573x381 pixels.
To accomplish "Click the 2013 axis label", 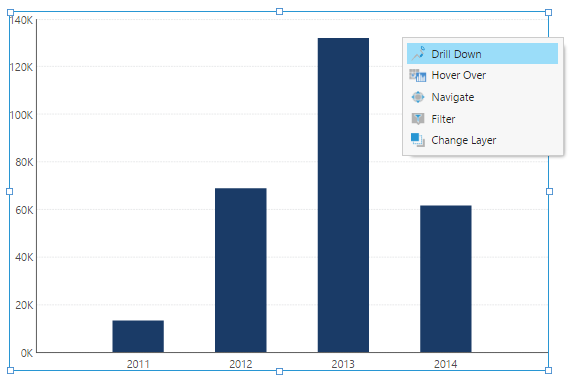I will (343, 364).
